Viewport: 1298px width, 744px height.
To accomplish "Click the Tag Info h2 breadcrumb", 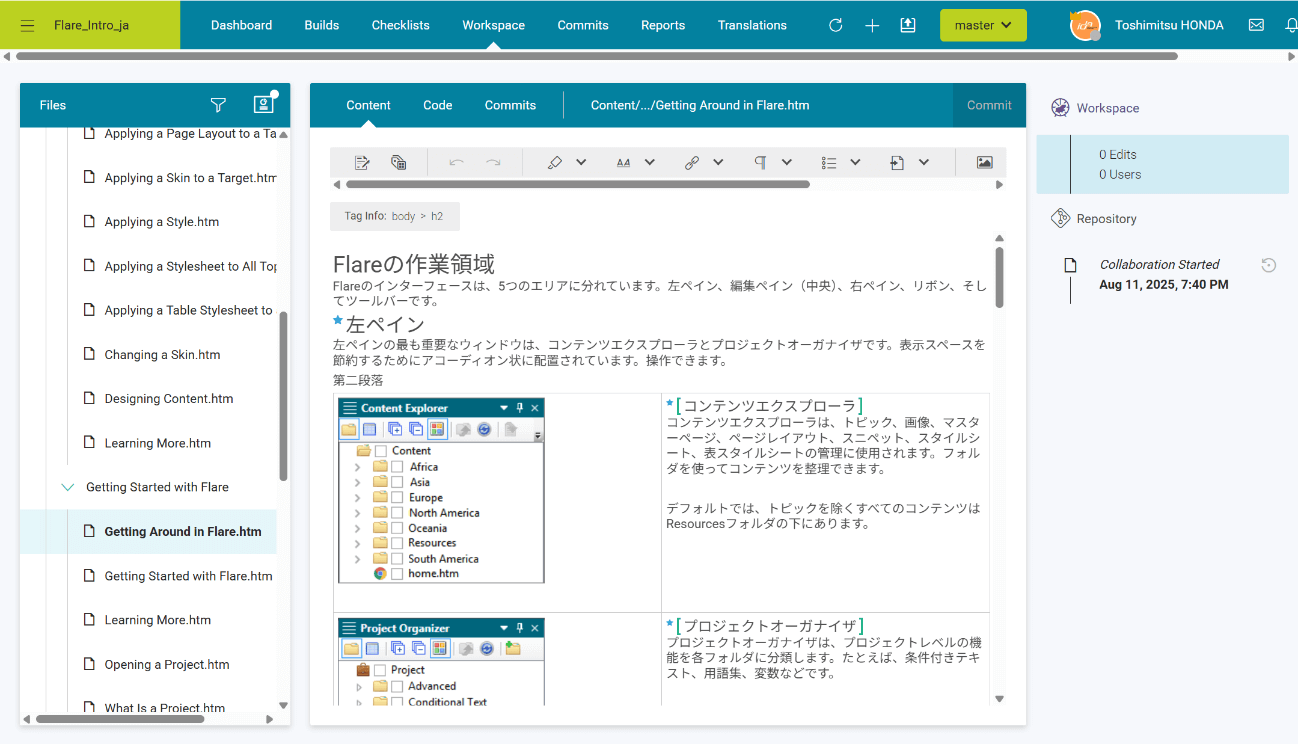I will click(437, 216).
